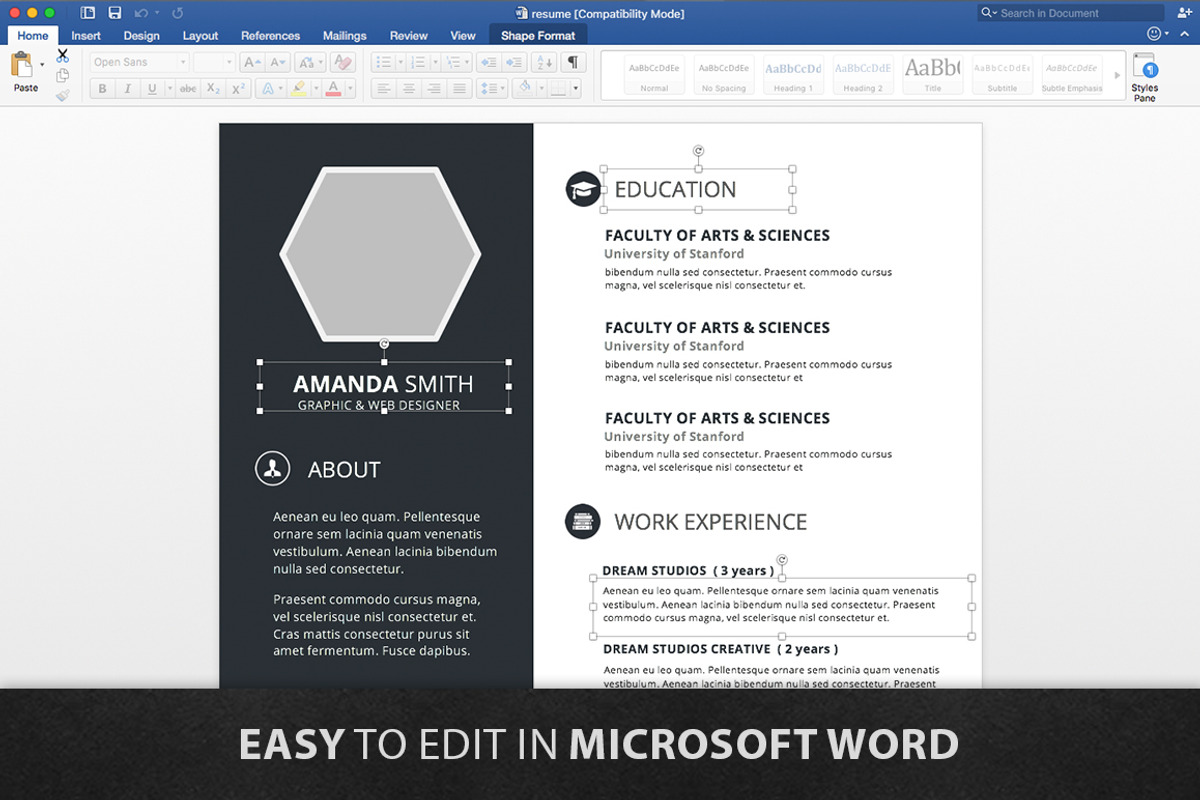Select the AMANDA SMITH name text box
This screenshot has width=1200, height=800.
(384, 387)
